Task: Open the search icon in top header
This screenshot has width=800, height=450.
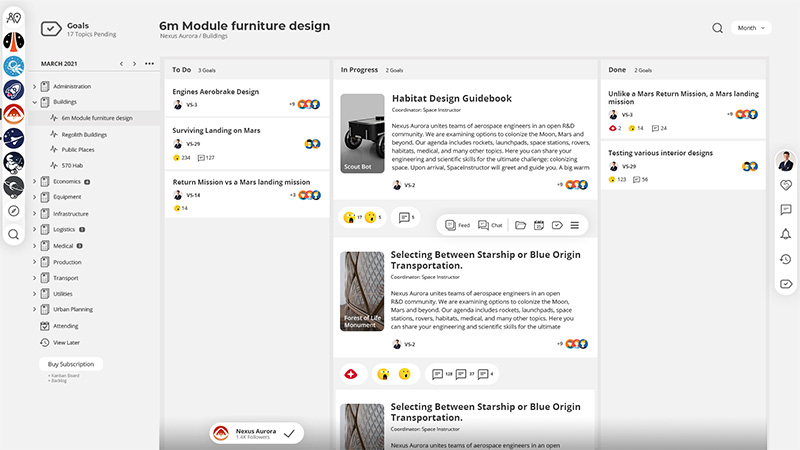Action: pyautogui.click(x=717, y=28)
